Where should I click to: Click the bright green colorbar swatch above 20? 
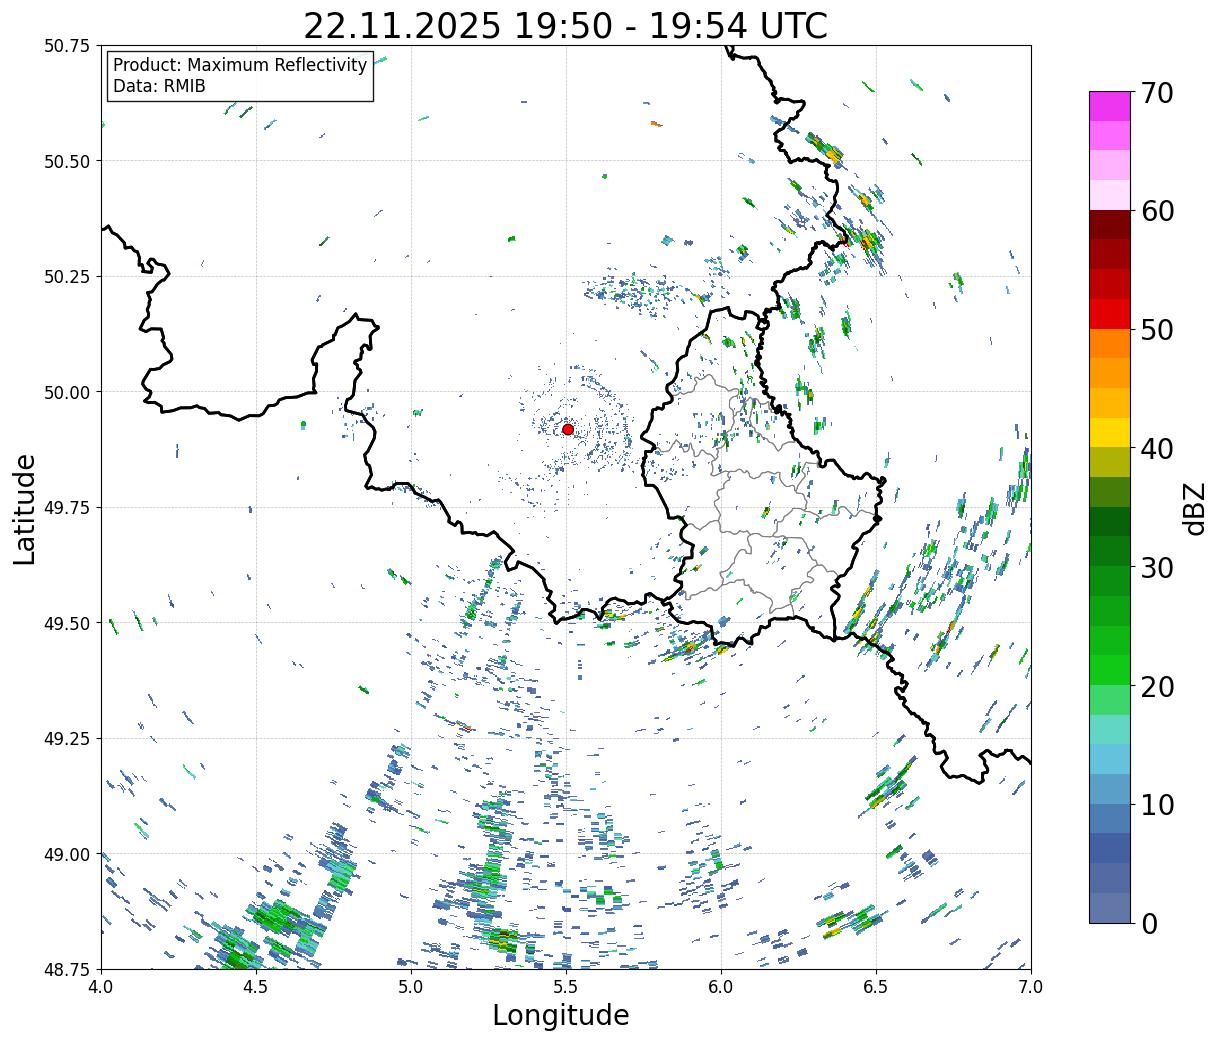[x=1110, y=669]
